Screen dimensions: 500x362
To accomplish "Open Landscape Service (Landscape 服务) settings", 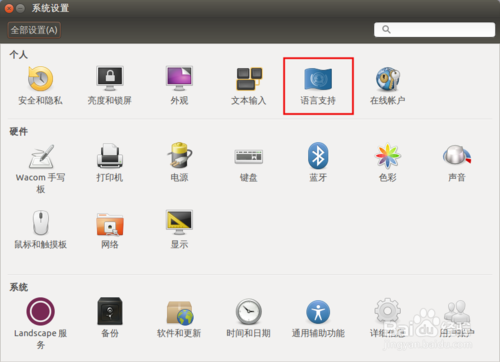I will click(x=40, y=323).
